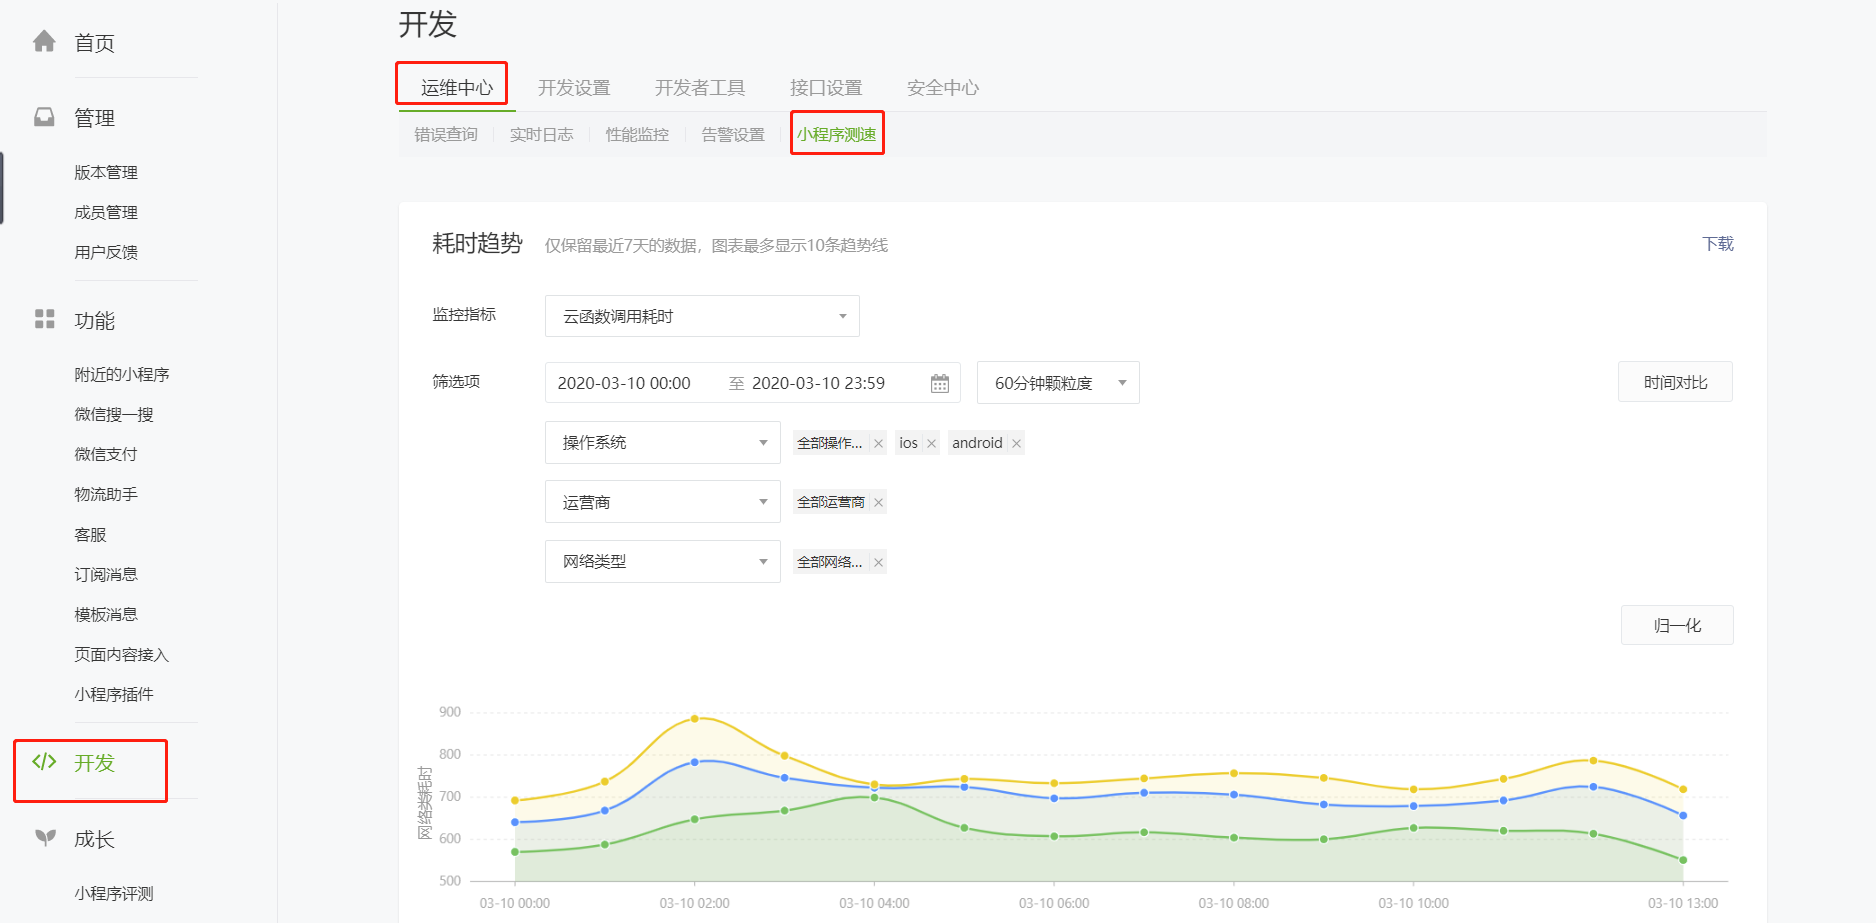The image size is (1876, 923).
Task: Go to 首页 in the sidebar
Action: (x=94, y=43)
